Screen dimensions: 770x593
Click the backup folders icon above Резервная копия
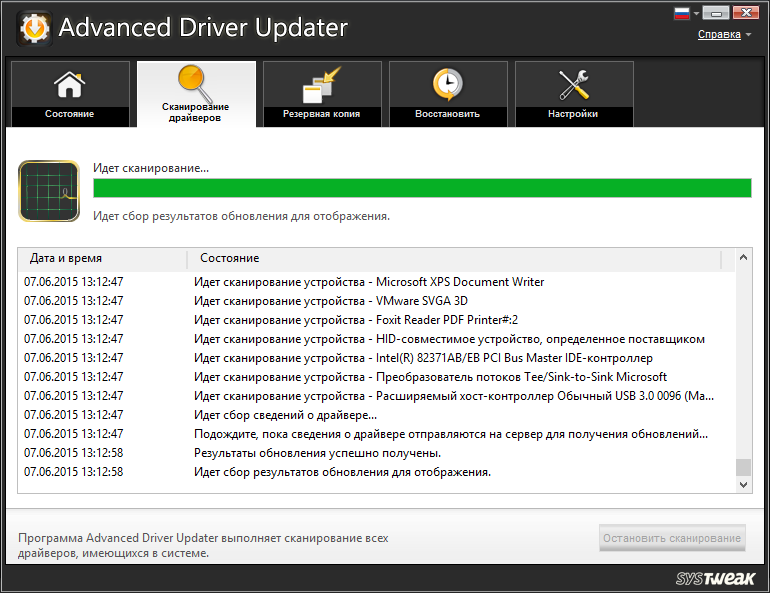[321, 85]
